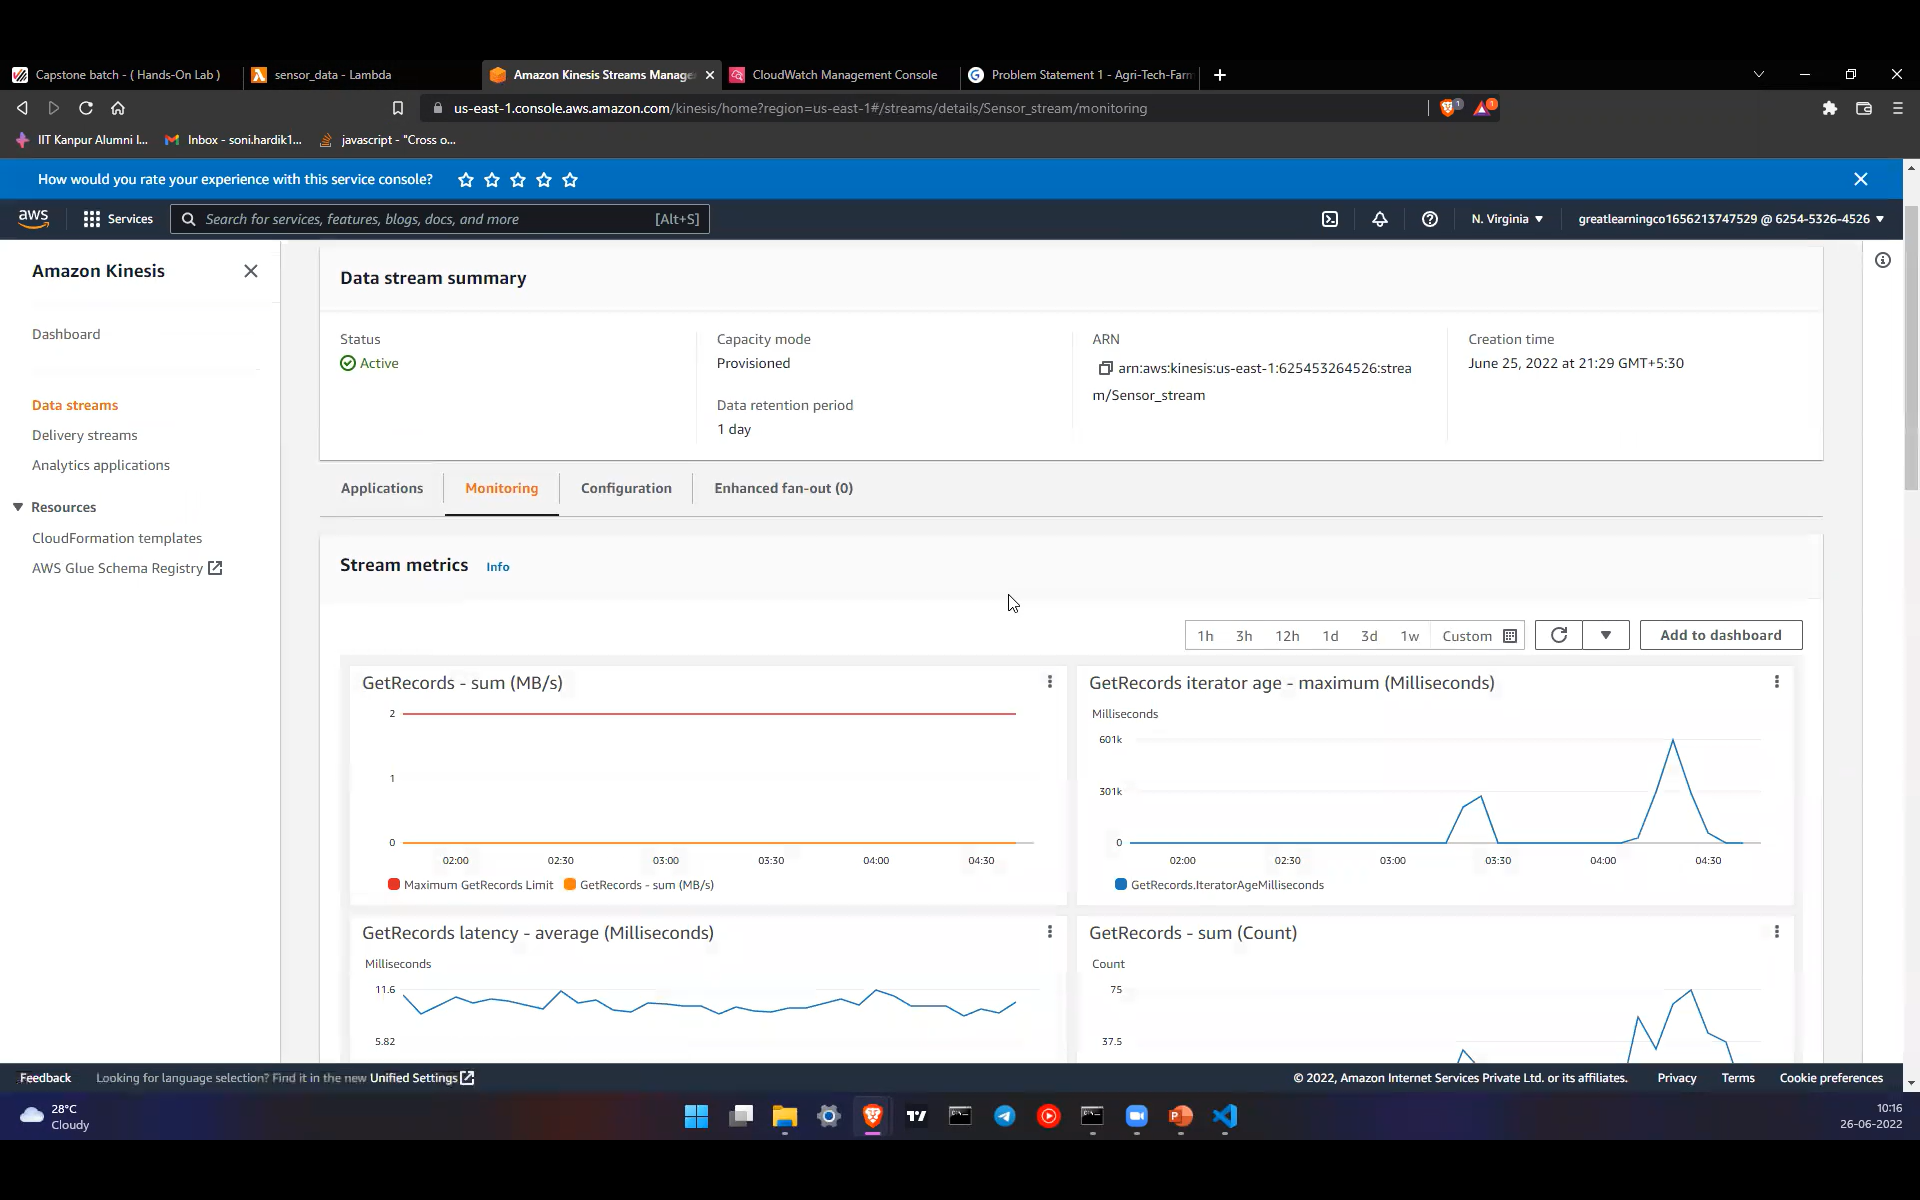Open Delivery streams in sidebar

click(85, 435)
